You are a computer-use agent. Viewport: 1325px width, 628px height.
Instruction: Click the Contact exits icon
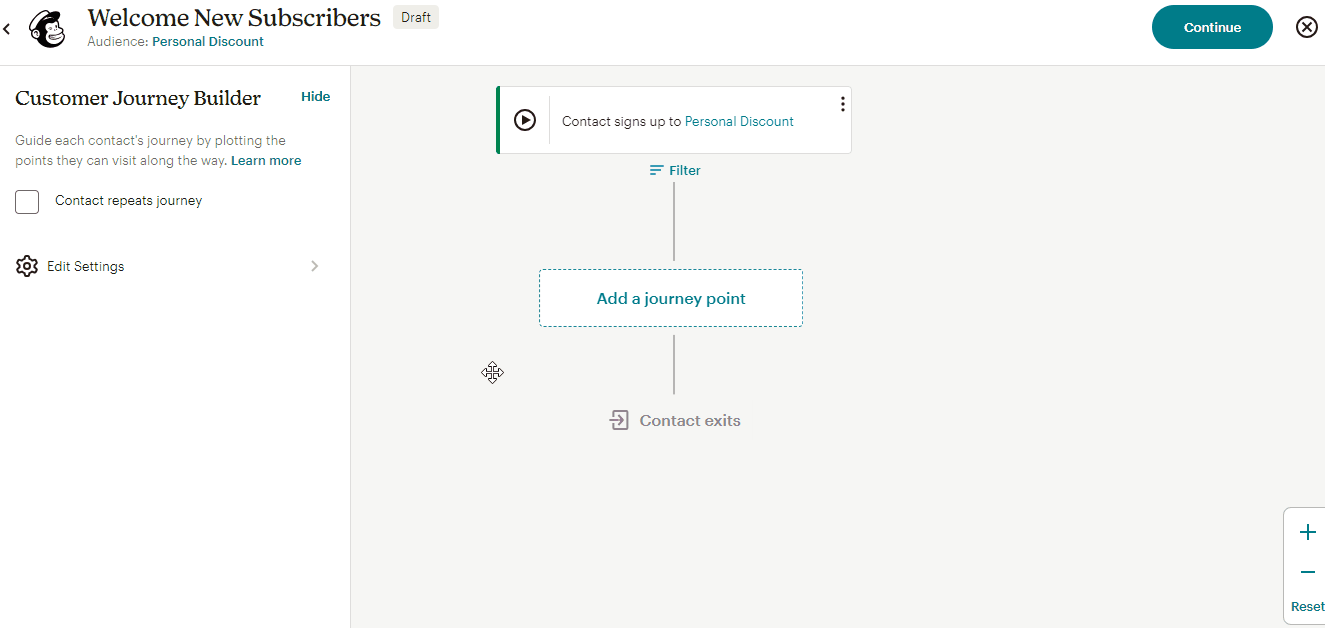(x=620, y=420)
